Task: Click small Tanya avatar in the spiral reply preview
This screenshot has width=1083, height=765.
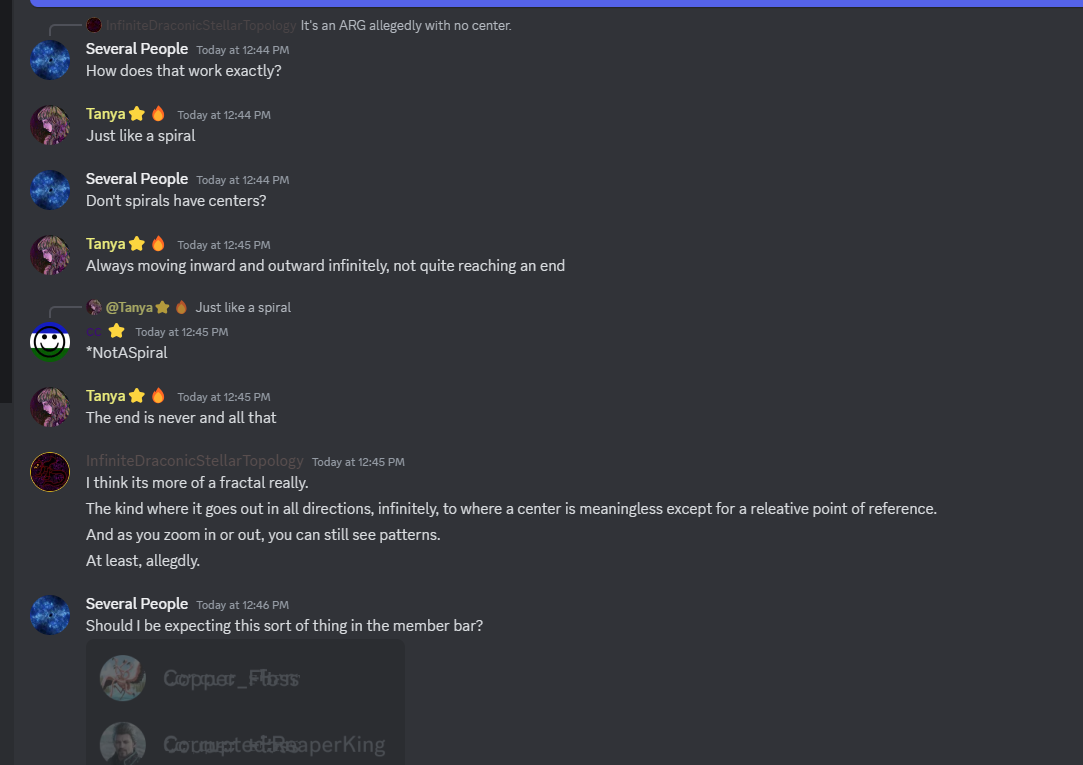Action: (x=94, y=307)
